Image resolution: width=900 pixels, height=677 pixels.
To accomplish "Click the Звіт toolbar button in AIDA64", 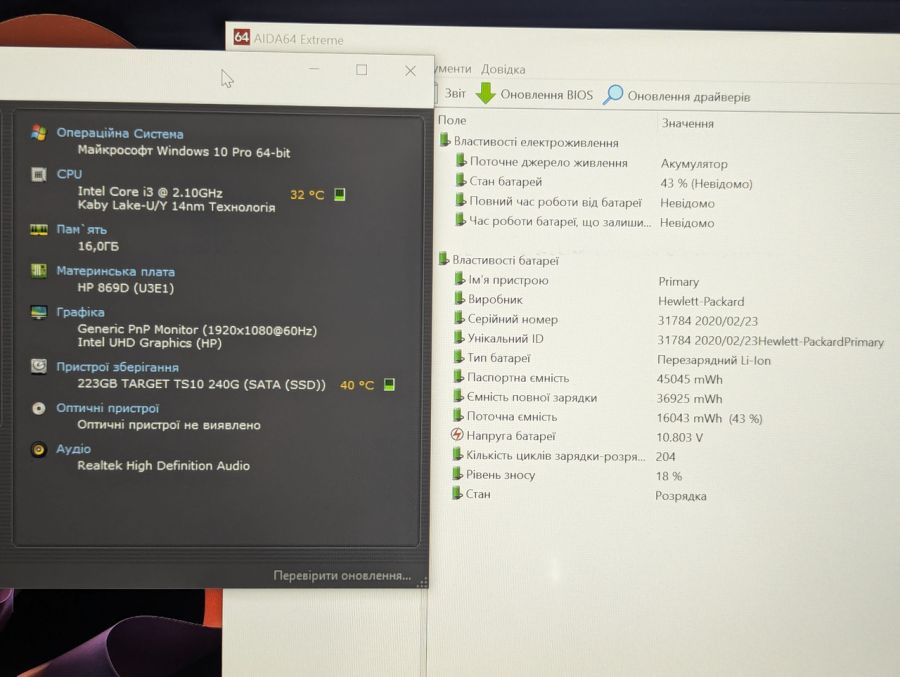I will click(452, 94).
